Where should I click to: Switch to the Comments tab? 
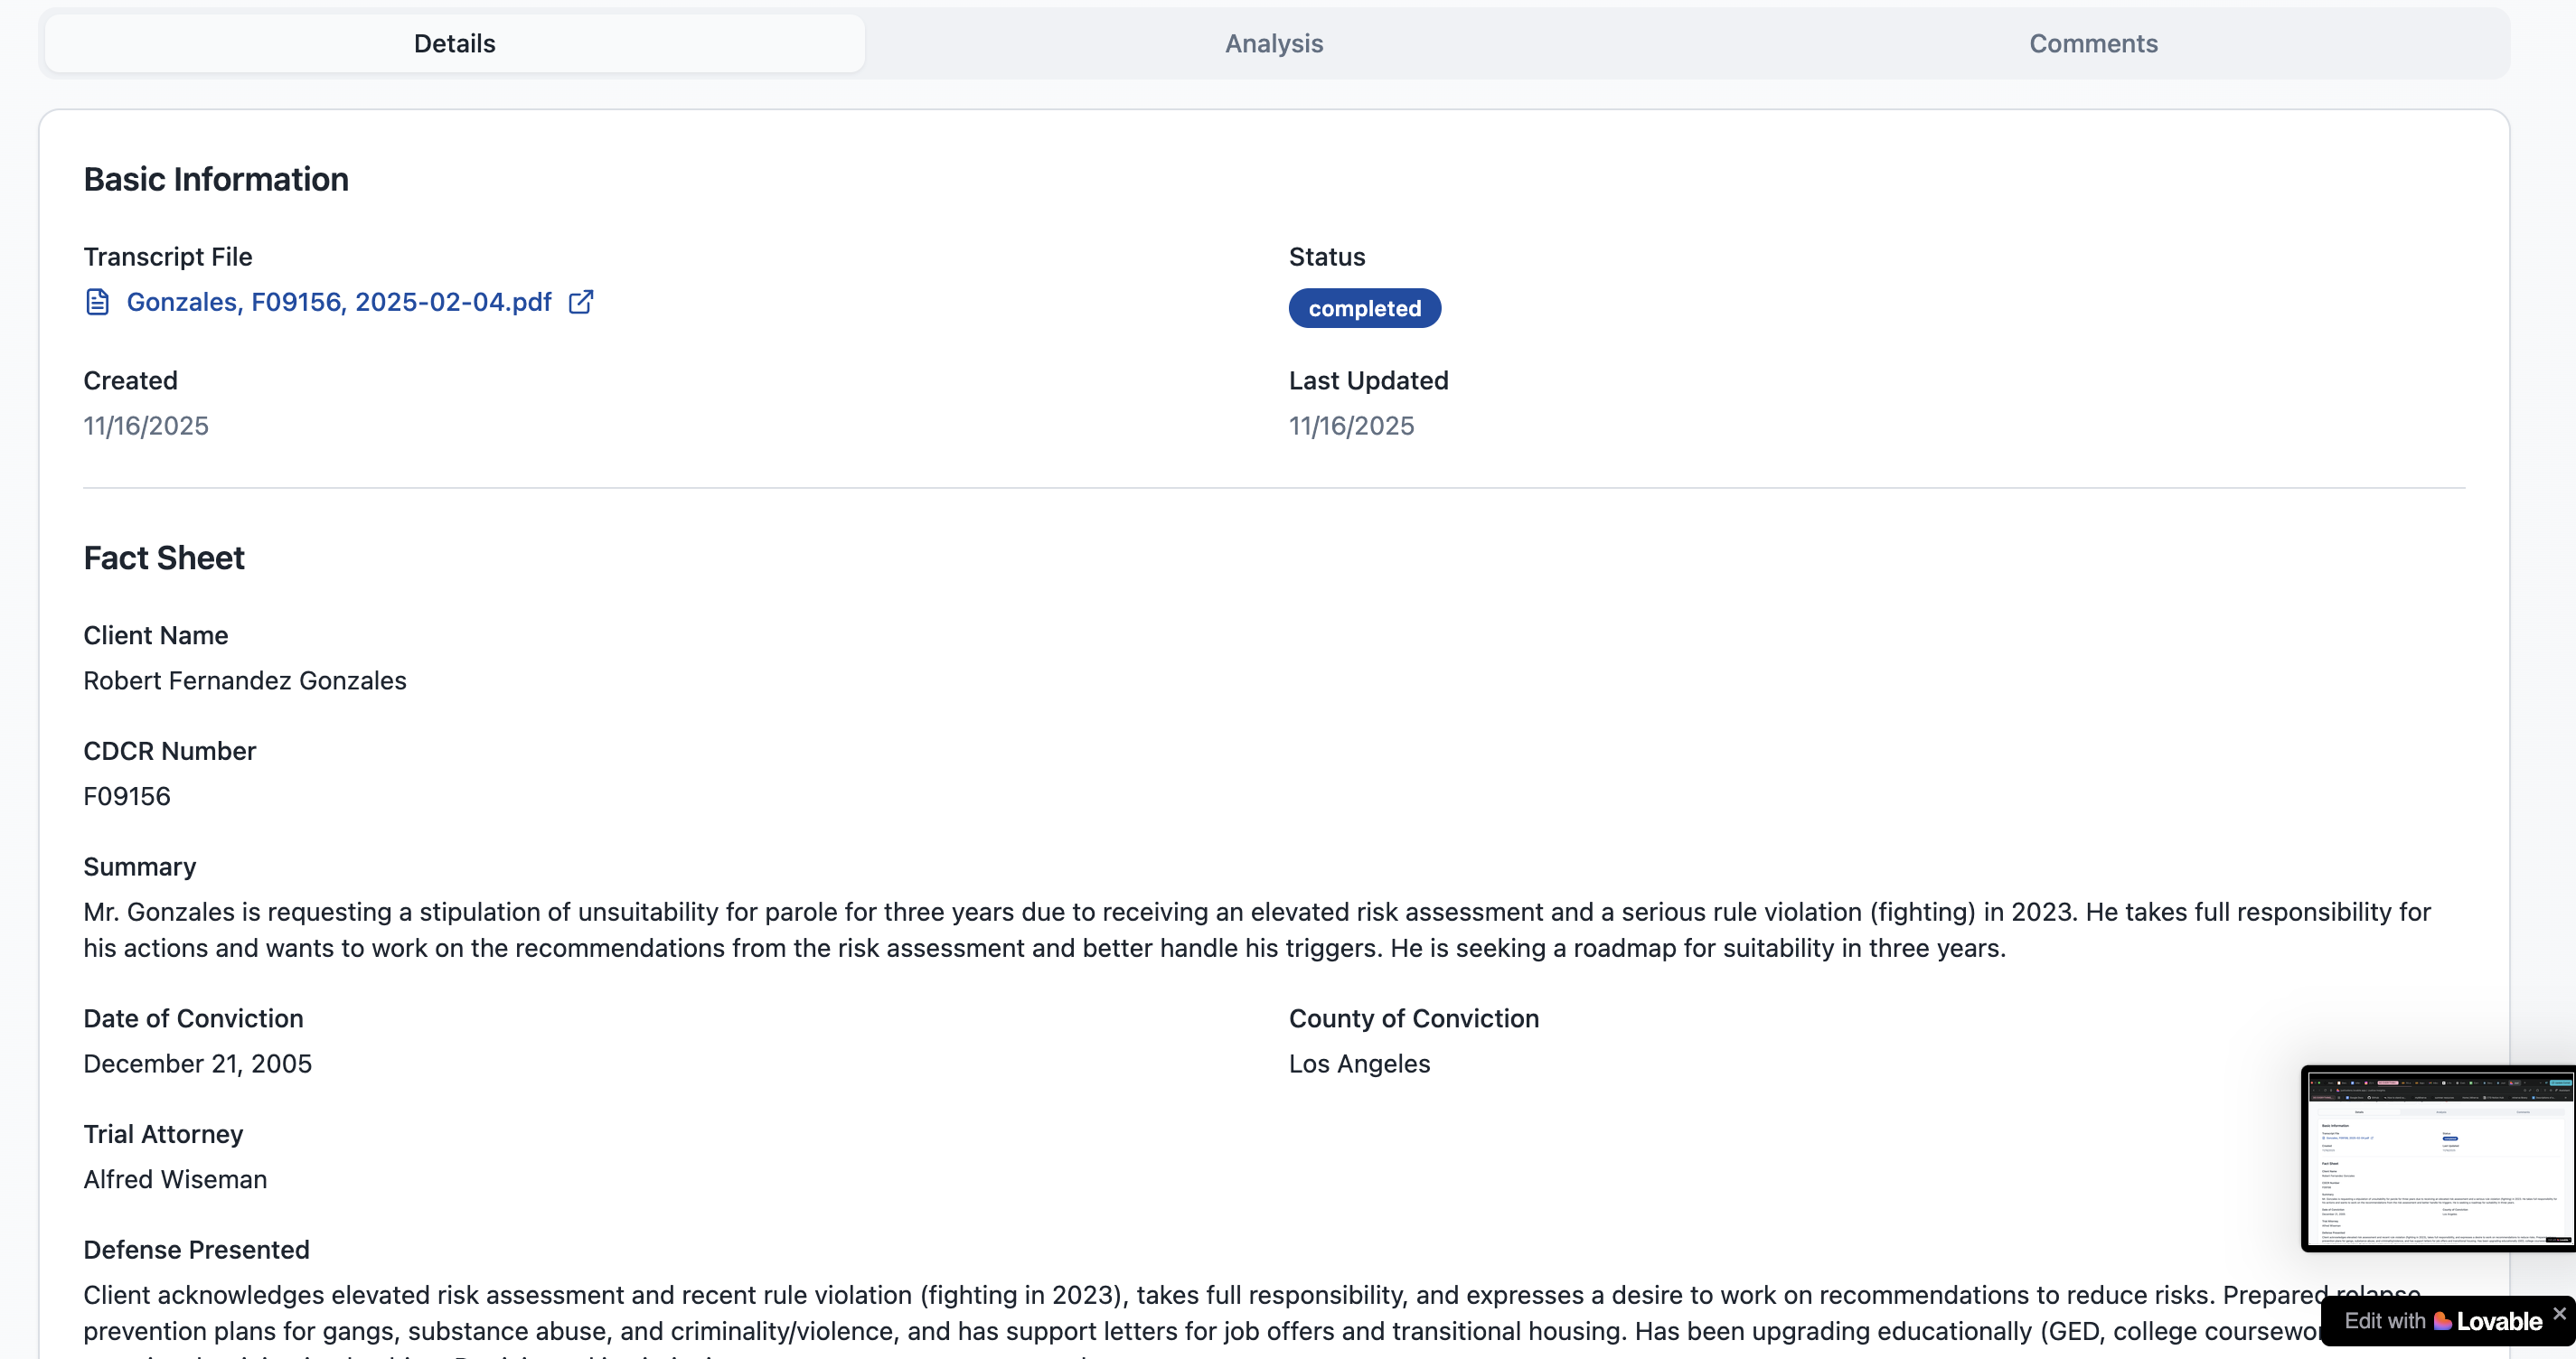(x=2092, y=44)
